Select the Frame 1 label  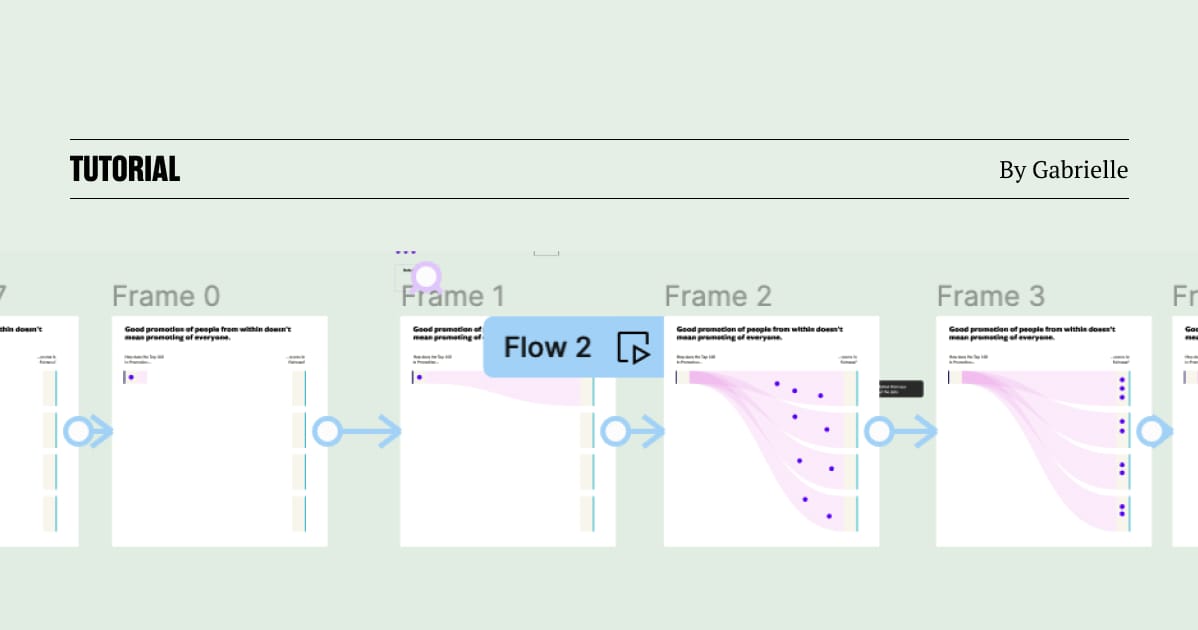[453, 296]
